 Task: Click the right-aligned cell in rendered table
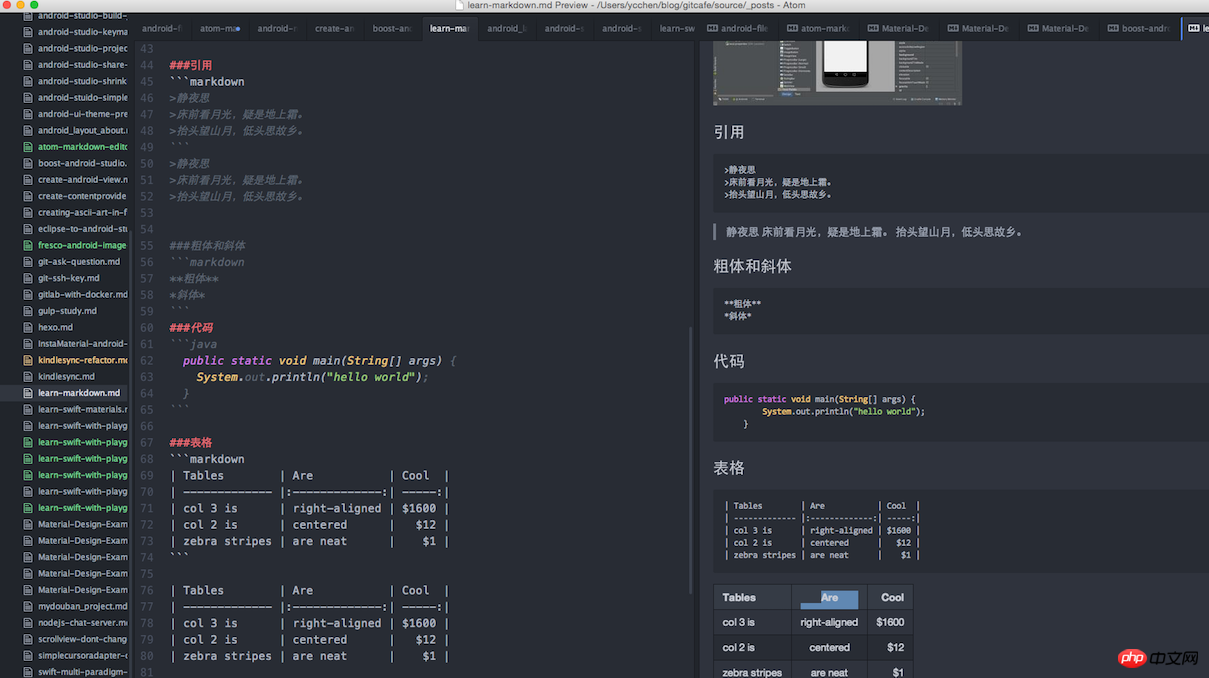[x=829, y=622]
